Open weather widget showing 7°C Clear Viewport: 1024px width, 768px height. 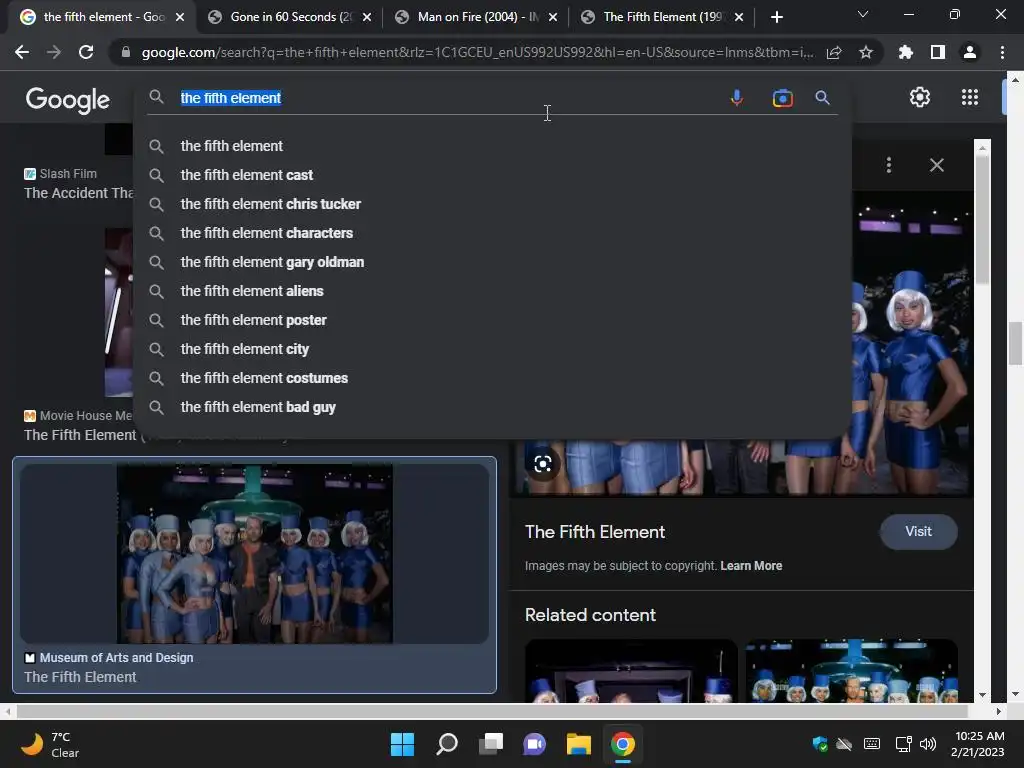(x=51, y=744)
